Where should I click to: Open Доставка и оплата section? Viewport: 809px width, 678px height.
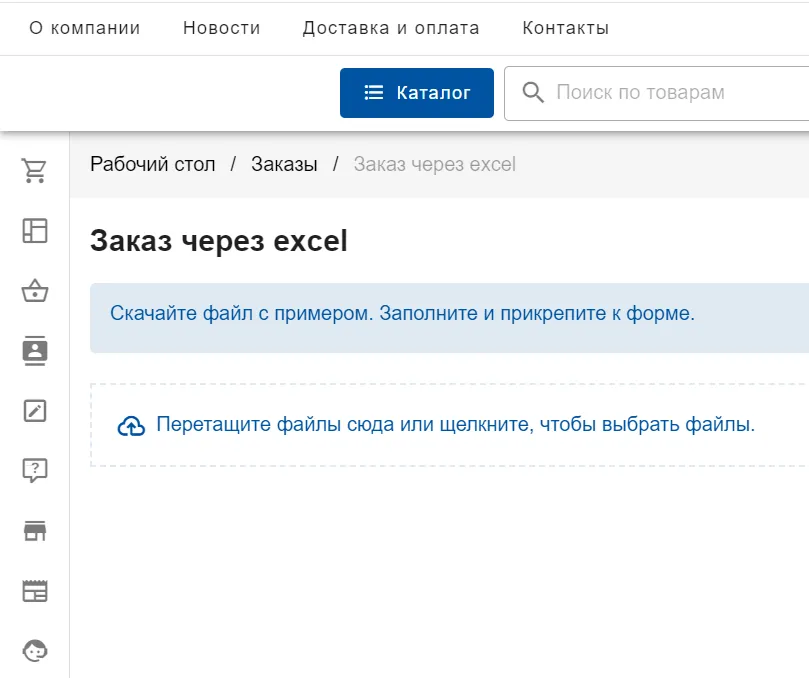[x=391, y=28]
